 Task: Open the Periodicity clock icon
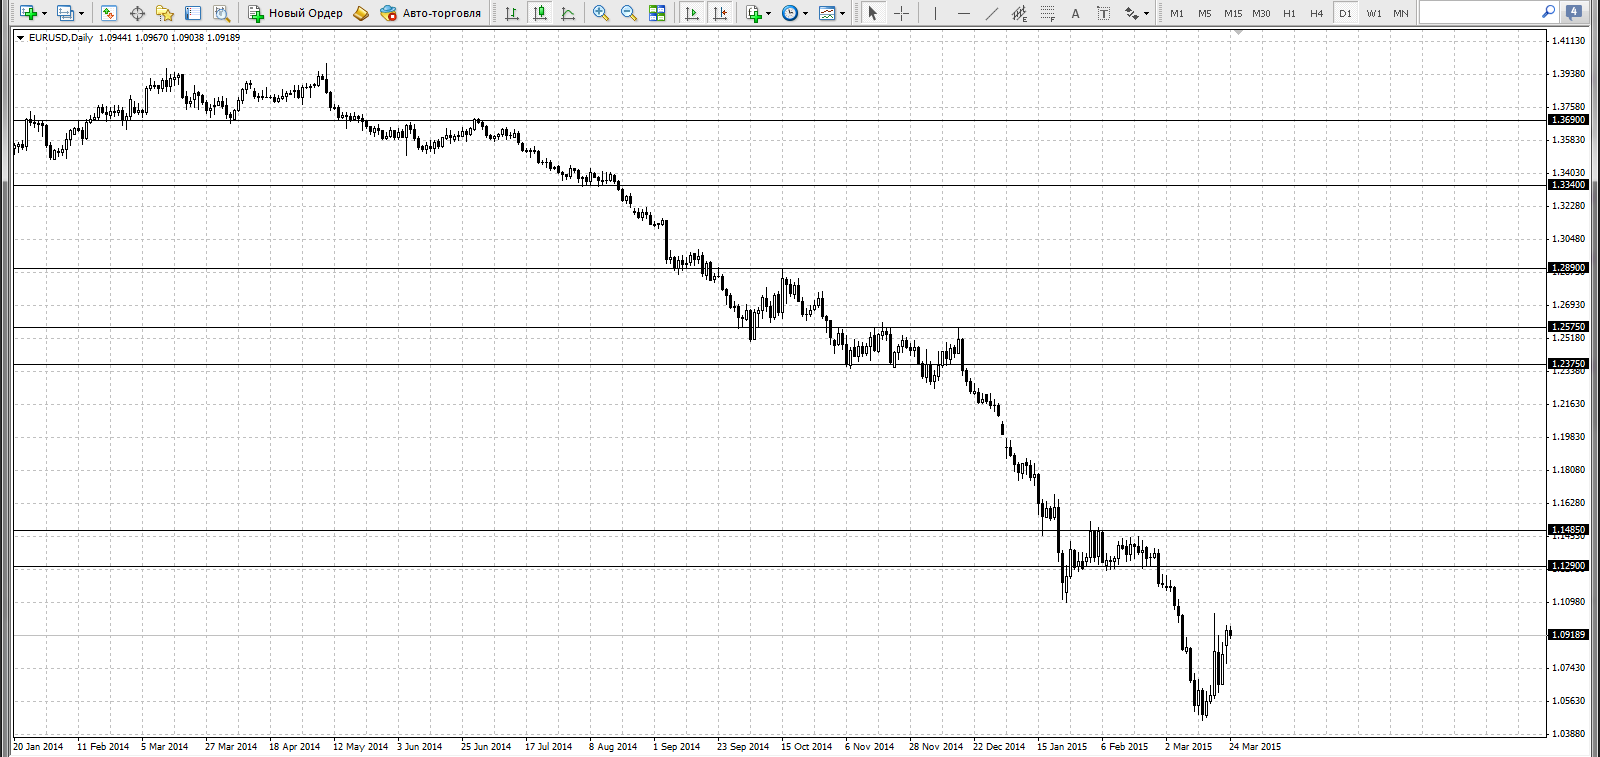tap(790, 13)
